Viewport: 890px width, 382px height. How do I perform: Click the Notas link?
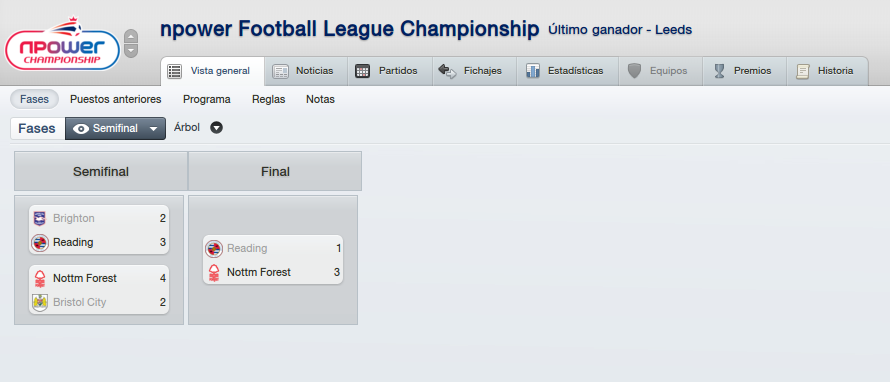click(320, 99)
